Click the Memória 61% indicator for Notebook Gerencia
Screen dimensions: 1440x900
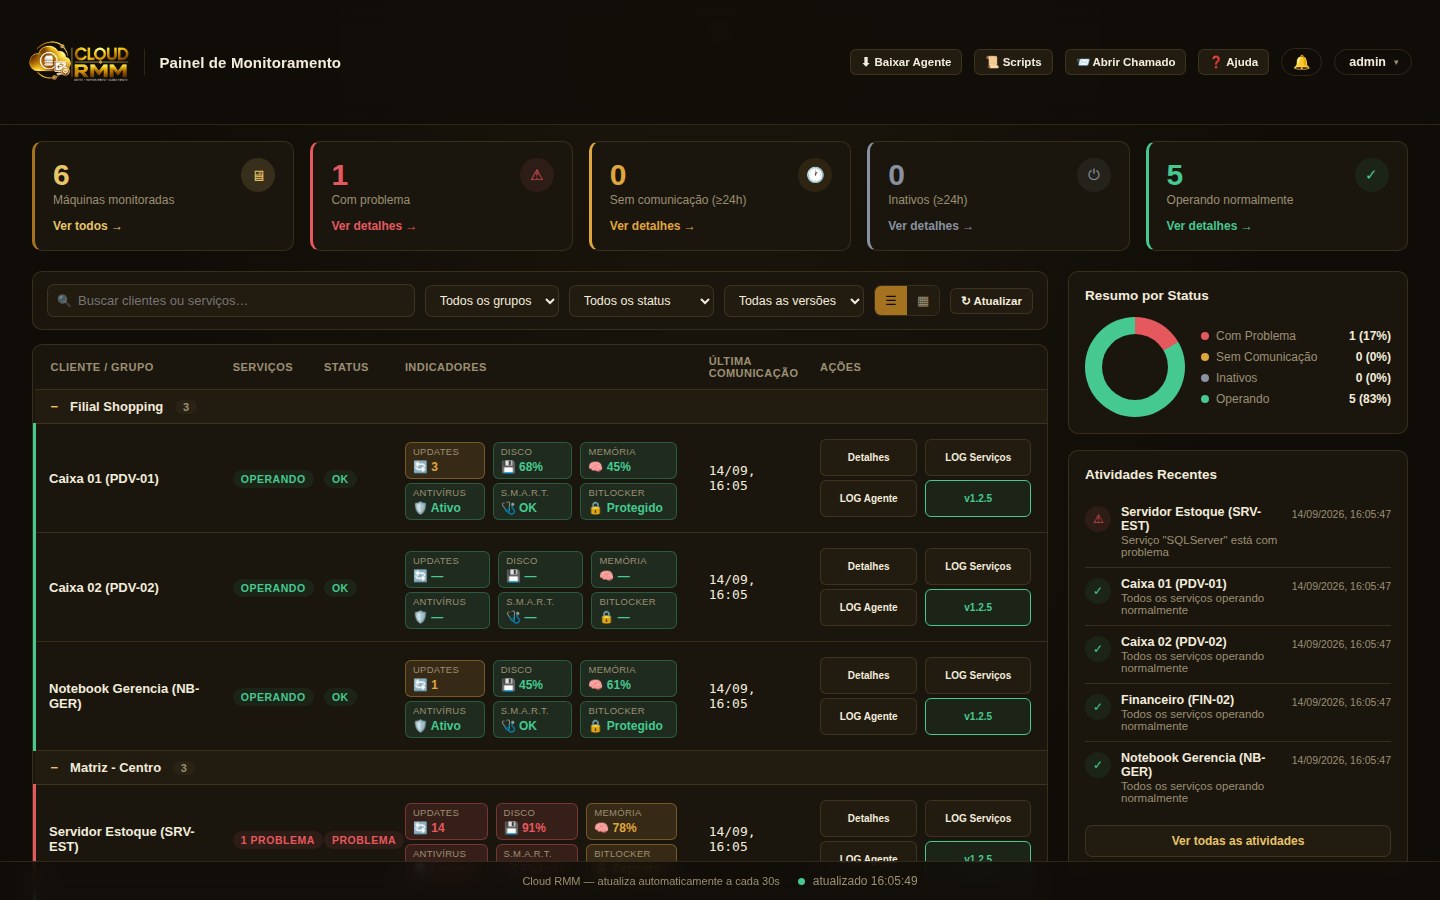(628, 678)
